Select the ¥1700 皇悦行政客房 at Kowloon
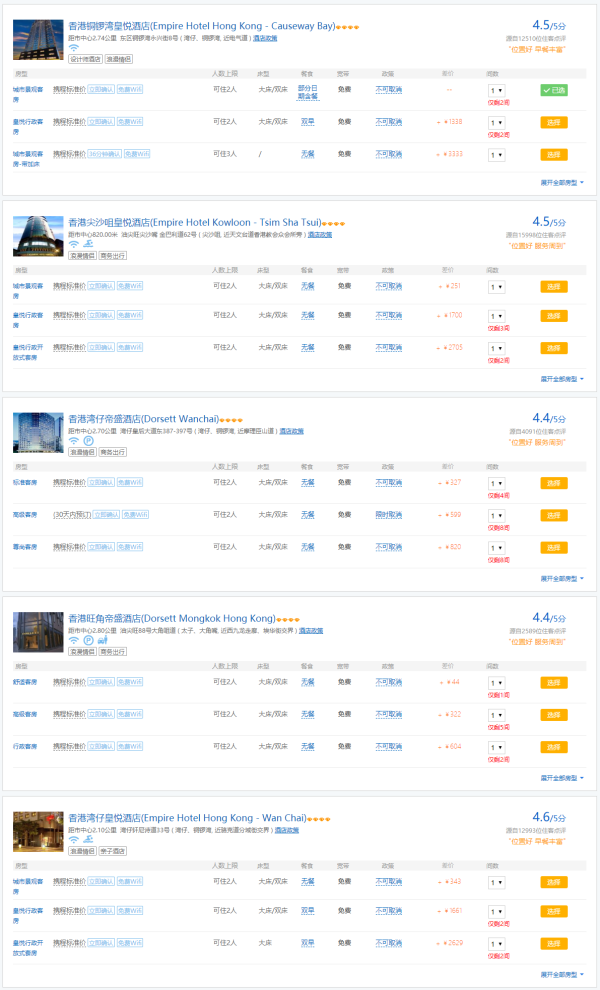 click(554, 316)
